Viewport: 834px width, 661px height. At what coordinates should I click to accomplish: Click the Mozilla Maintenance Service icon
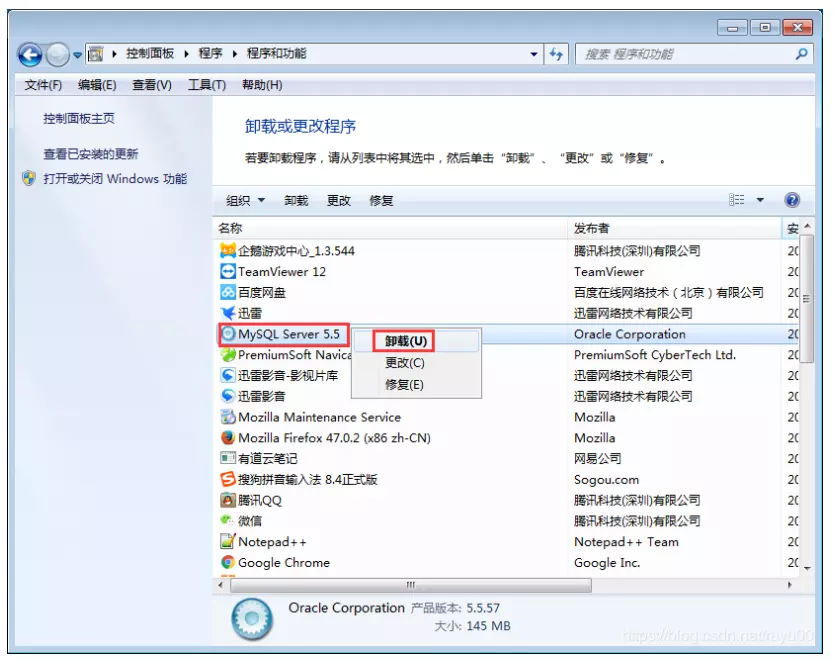pyautogui.click(x=228, y=417)
